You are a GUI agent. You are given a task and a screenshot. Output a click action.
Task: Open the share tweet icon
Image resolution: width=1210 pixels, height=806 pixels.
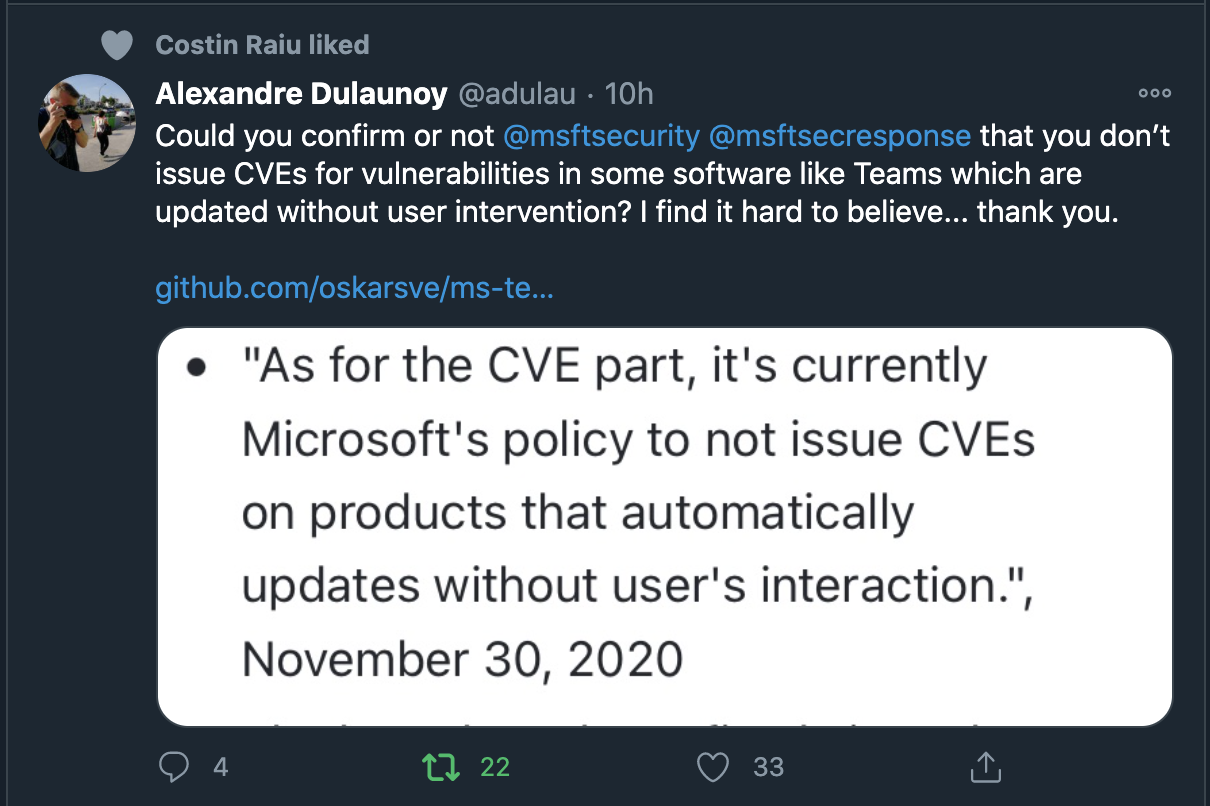pyautogui.click(x=985, y=767)
